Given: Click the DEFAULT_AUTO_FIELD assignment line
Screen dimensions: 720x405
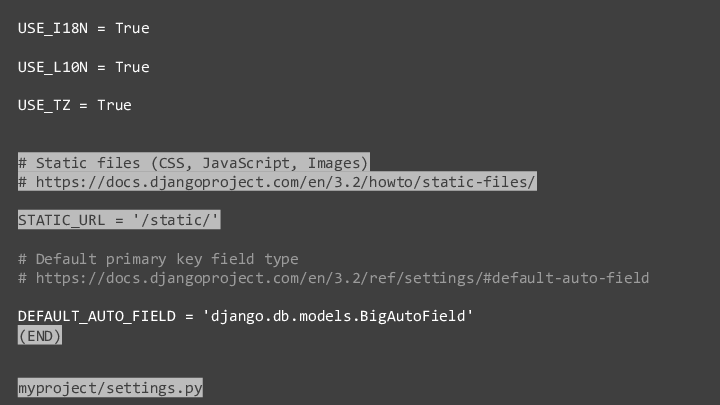Looking at the screenshot, I should click(246, 316).
